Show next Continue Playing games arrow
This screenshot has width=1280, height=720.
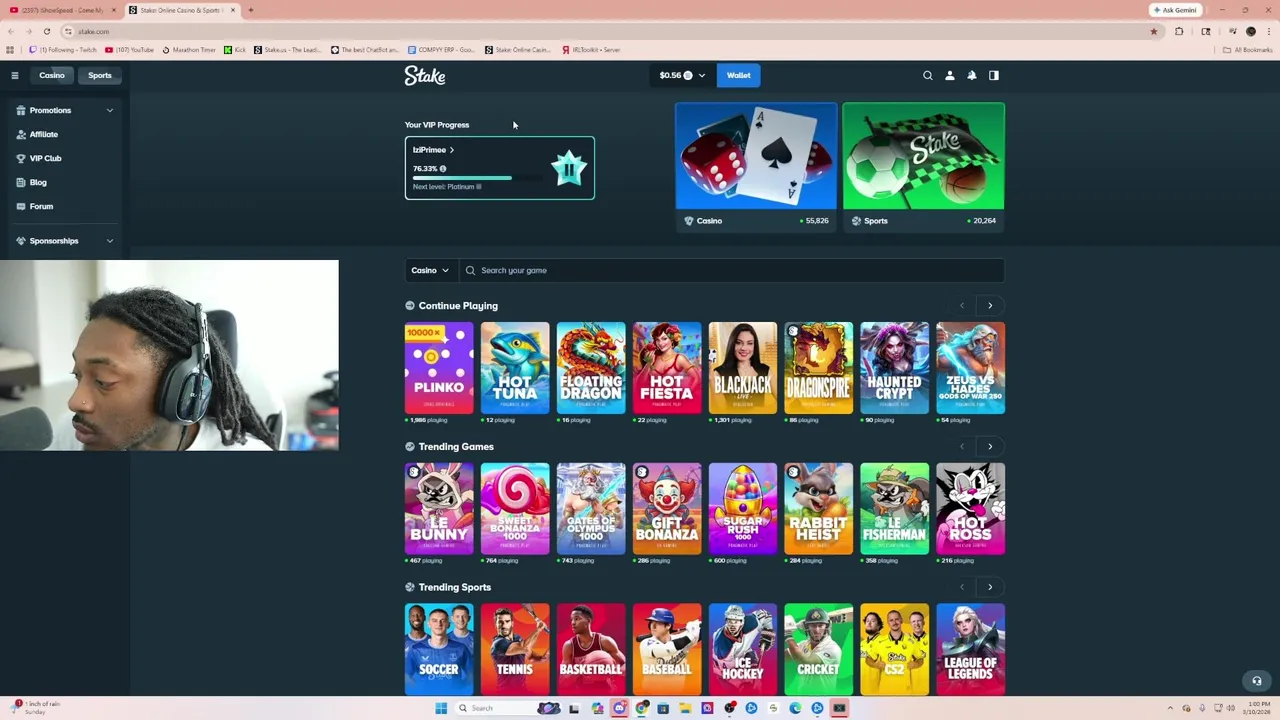[x=990, y=305]
